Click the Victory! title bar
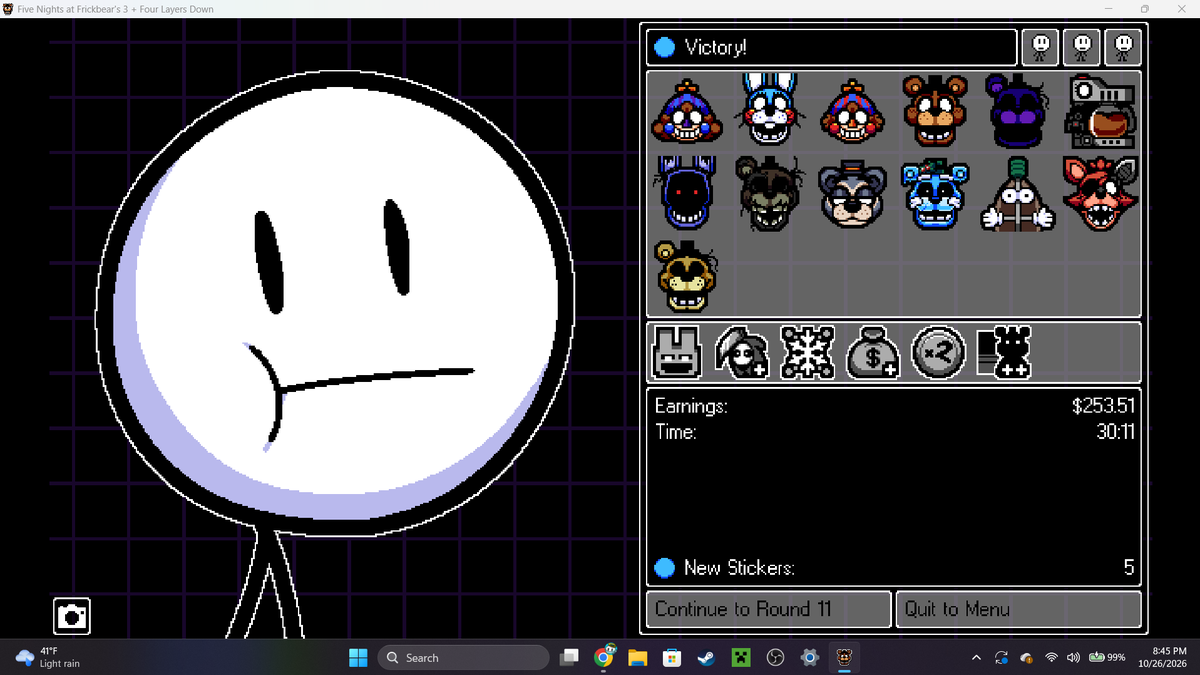 (x=832, y=47)
